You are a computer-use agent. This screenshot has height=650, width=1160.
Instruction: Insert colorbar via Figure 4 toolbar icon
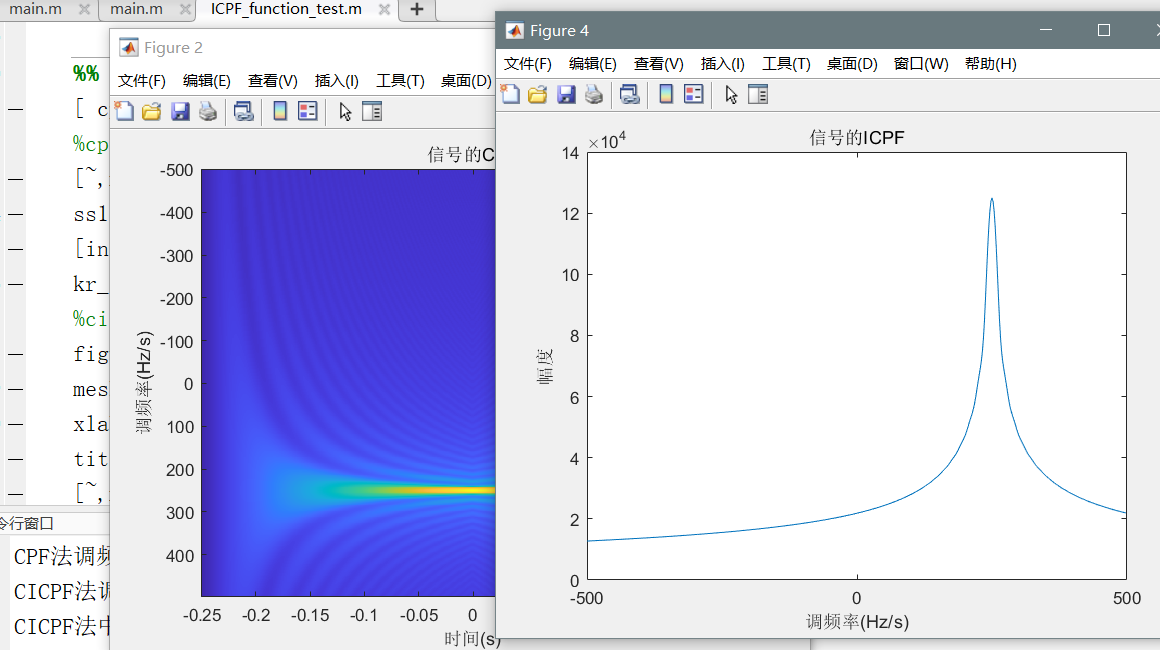666,95
